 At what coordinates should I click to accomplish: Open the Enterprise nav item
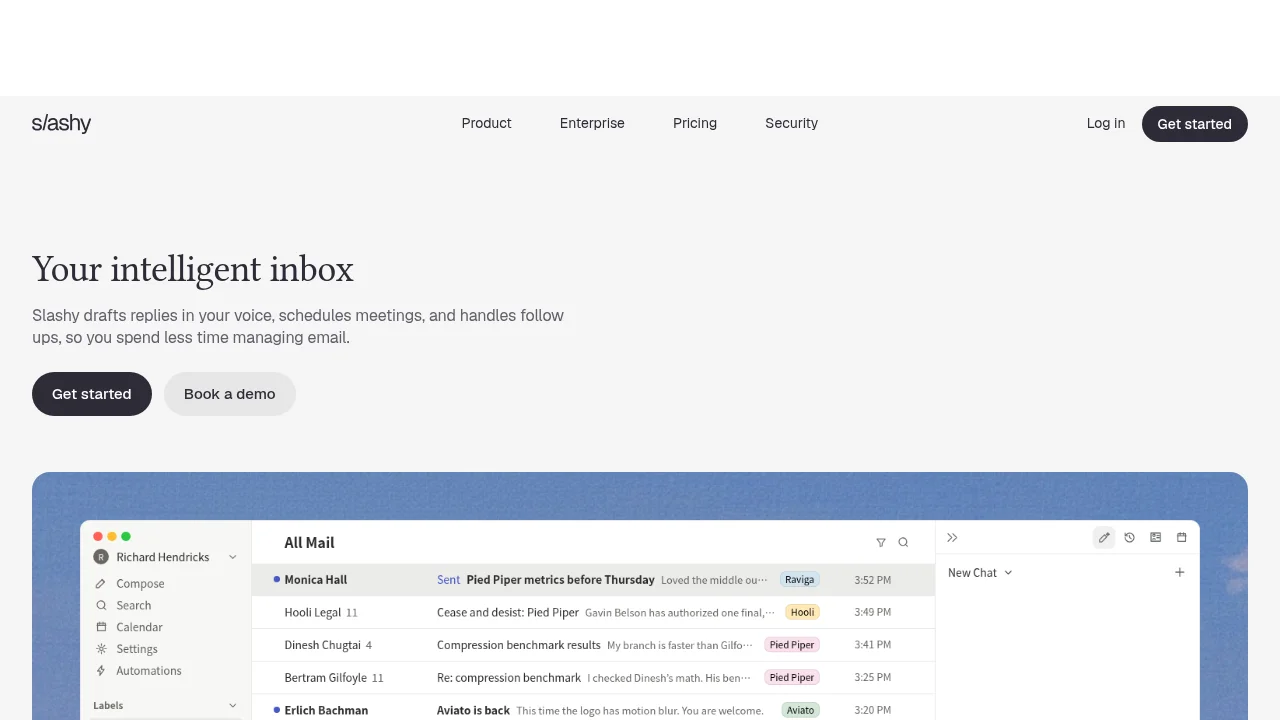(592, 123)
